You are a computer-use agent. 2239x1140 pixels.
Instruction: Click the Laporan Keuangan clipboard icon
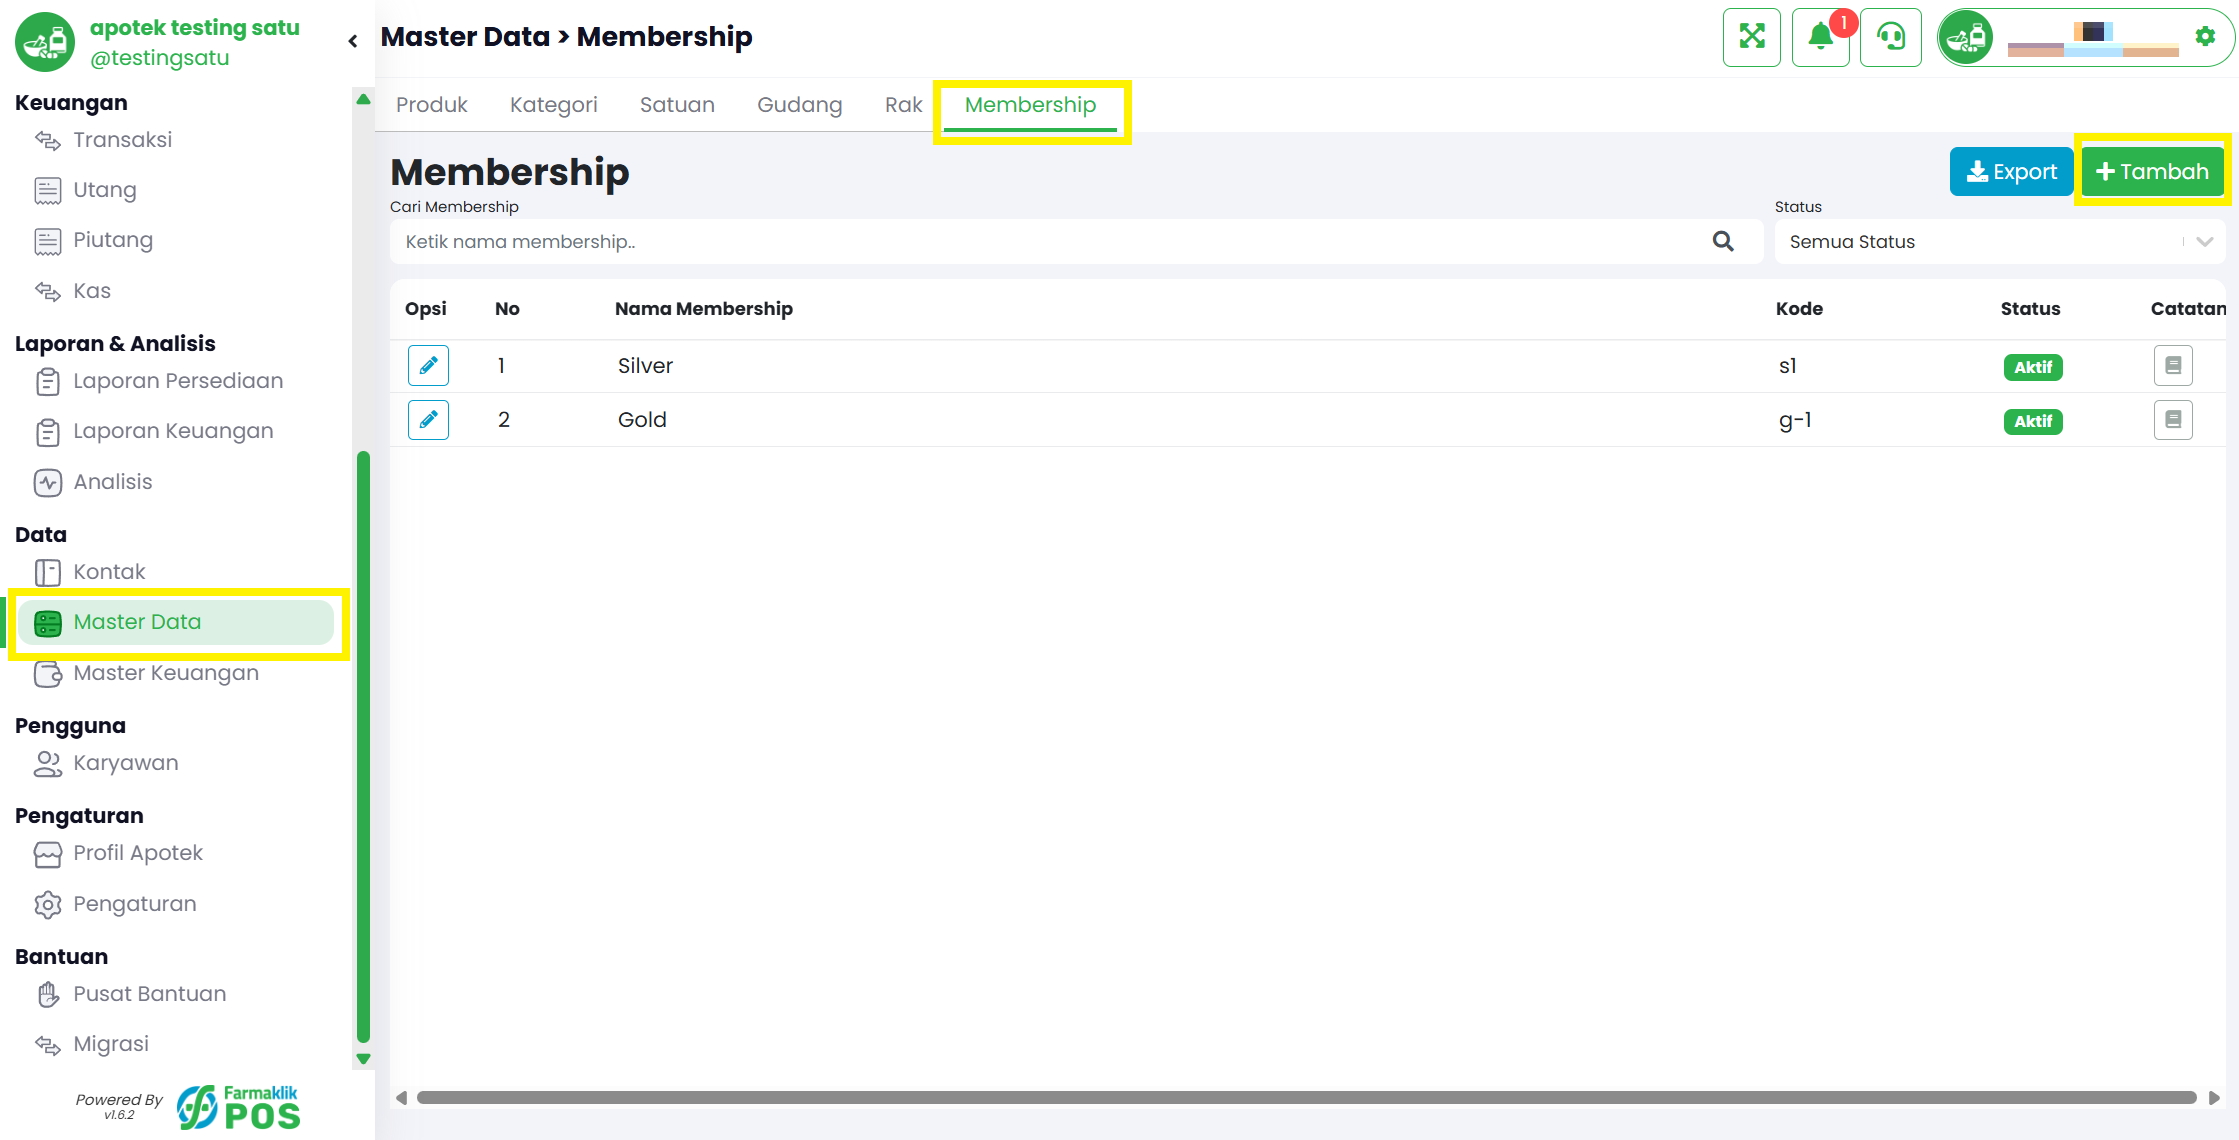tap(47, 432)
